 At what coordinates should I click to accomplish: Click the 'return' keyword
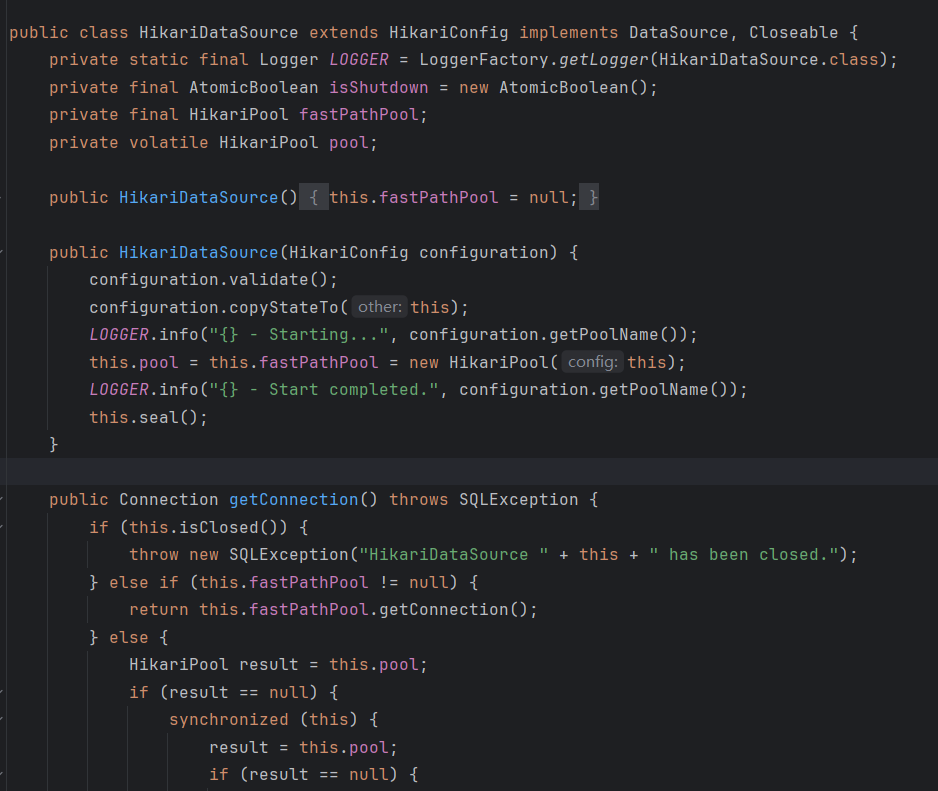(159, 610)
